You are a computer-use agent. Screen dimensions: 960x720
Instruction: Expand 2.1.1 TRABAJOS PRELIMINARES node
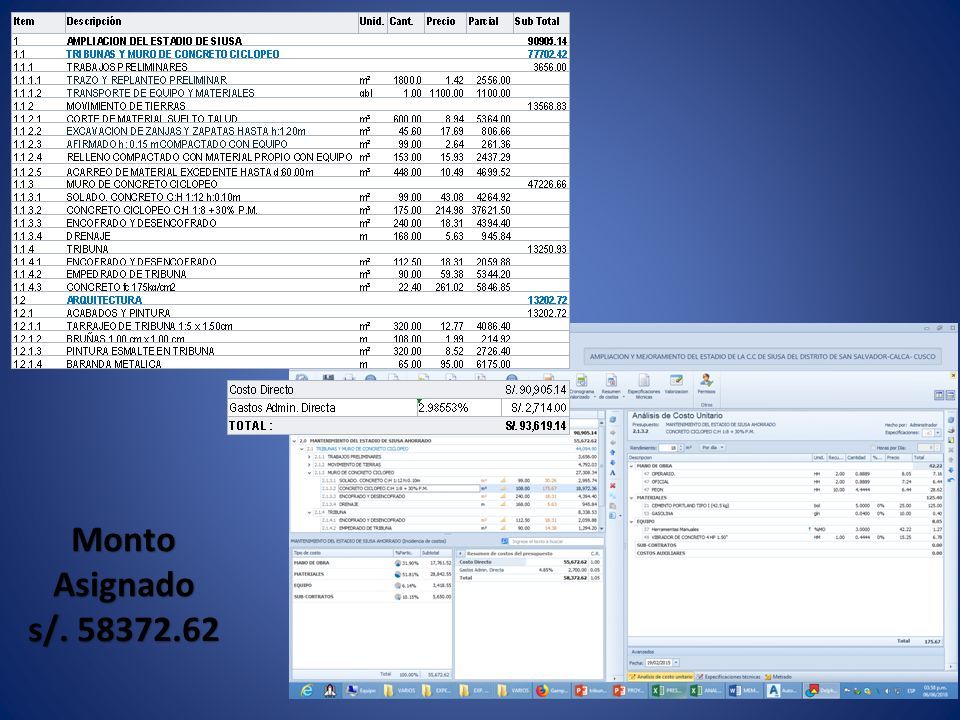309,457
